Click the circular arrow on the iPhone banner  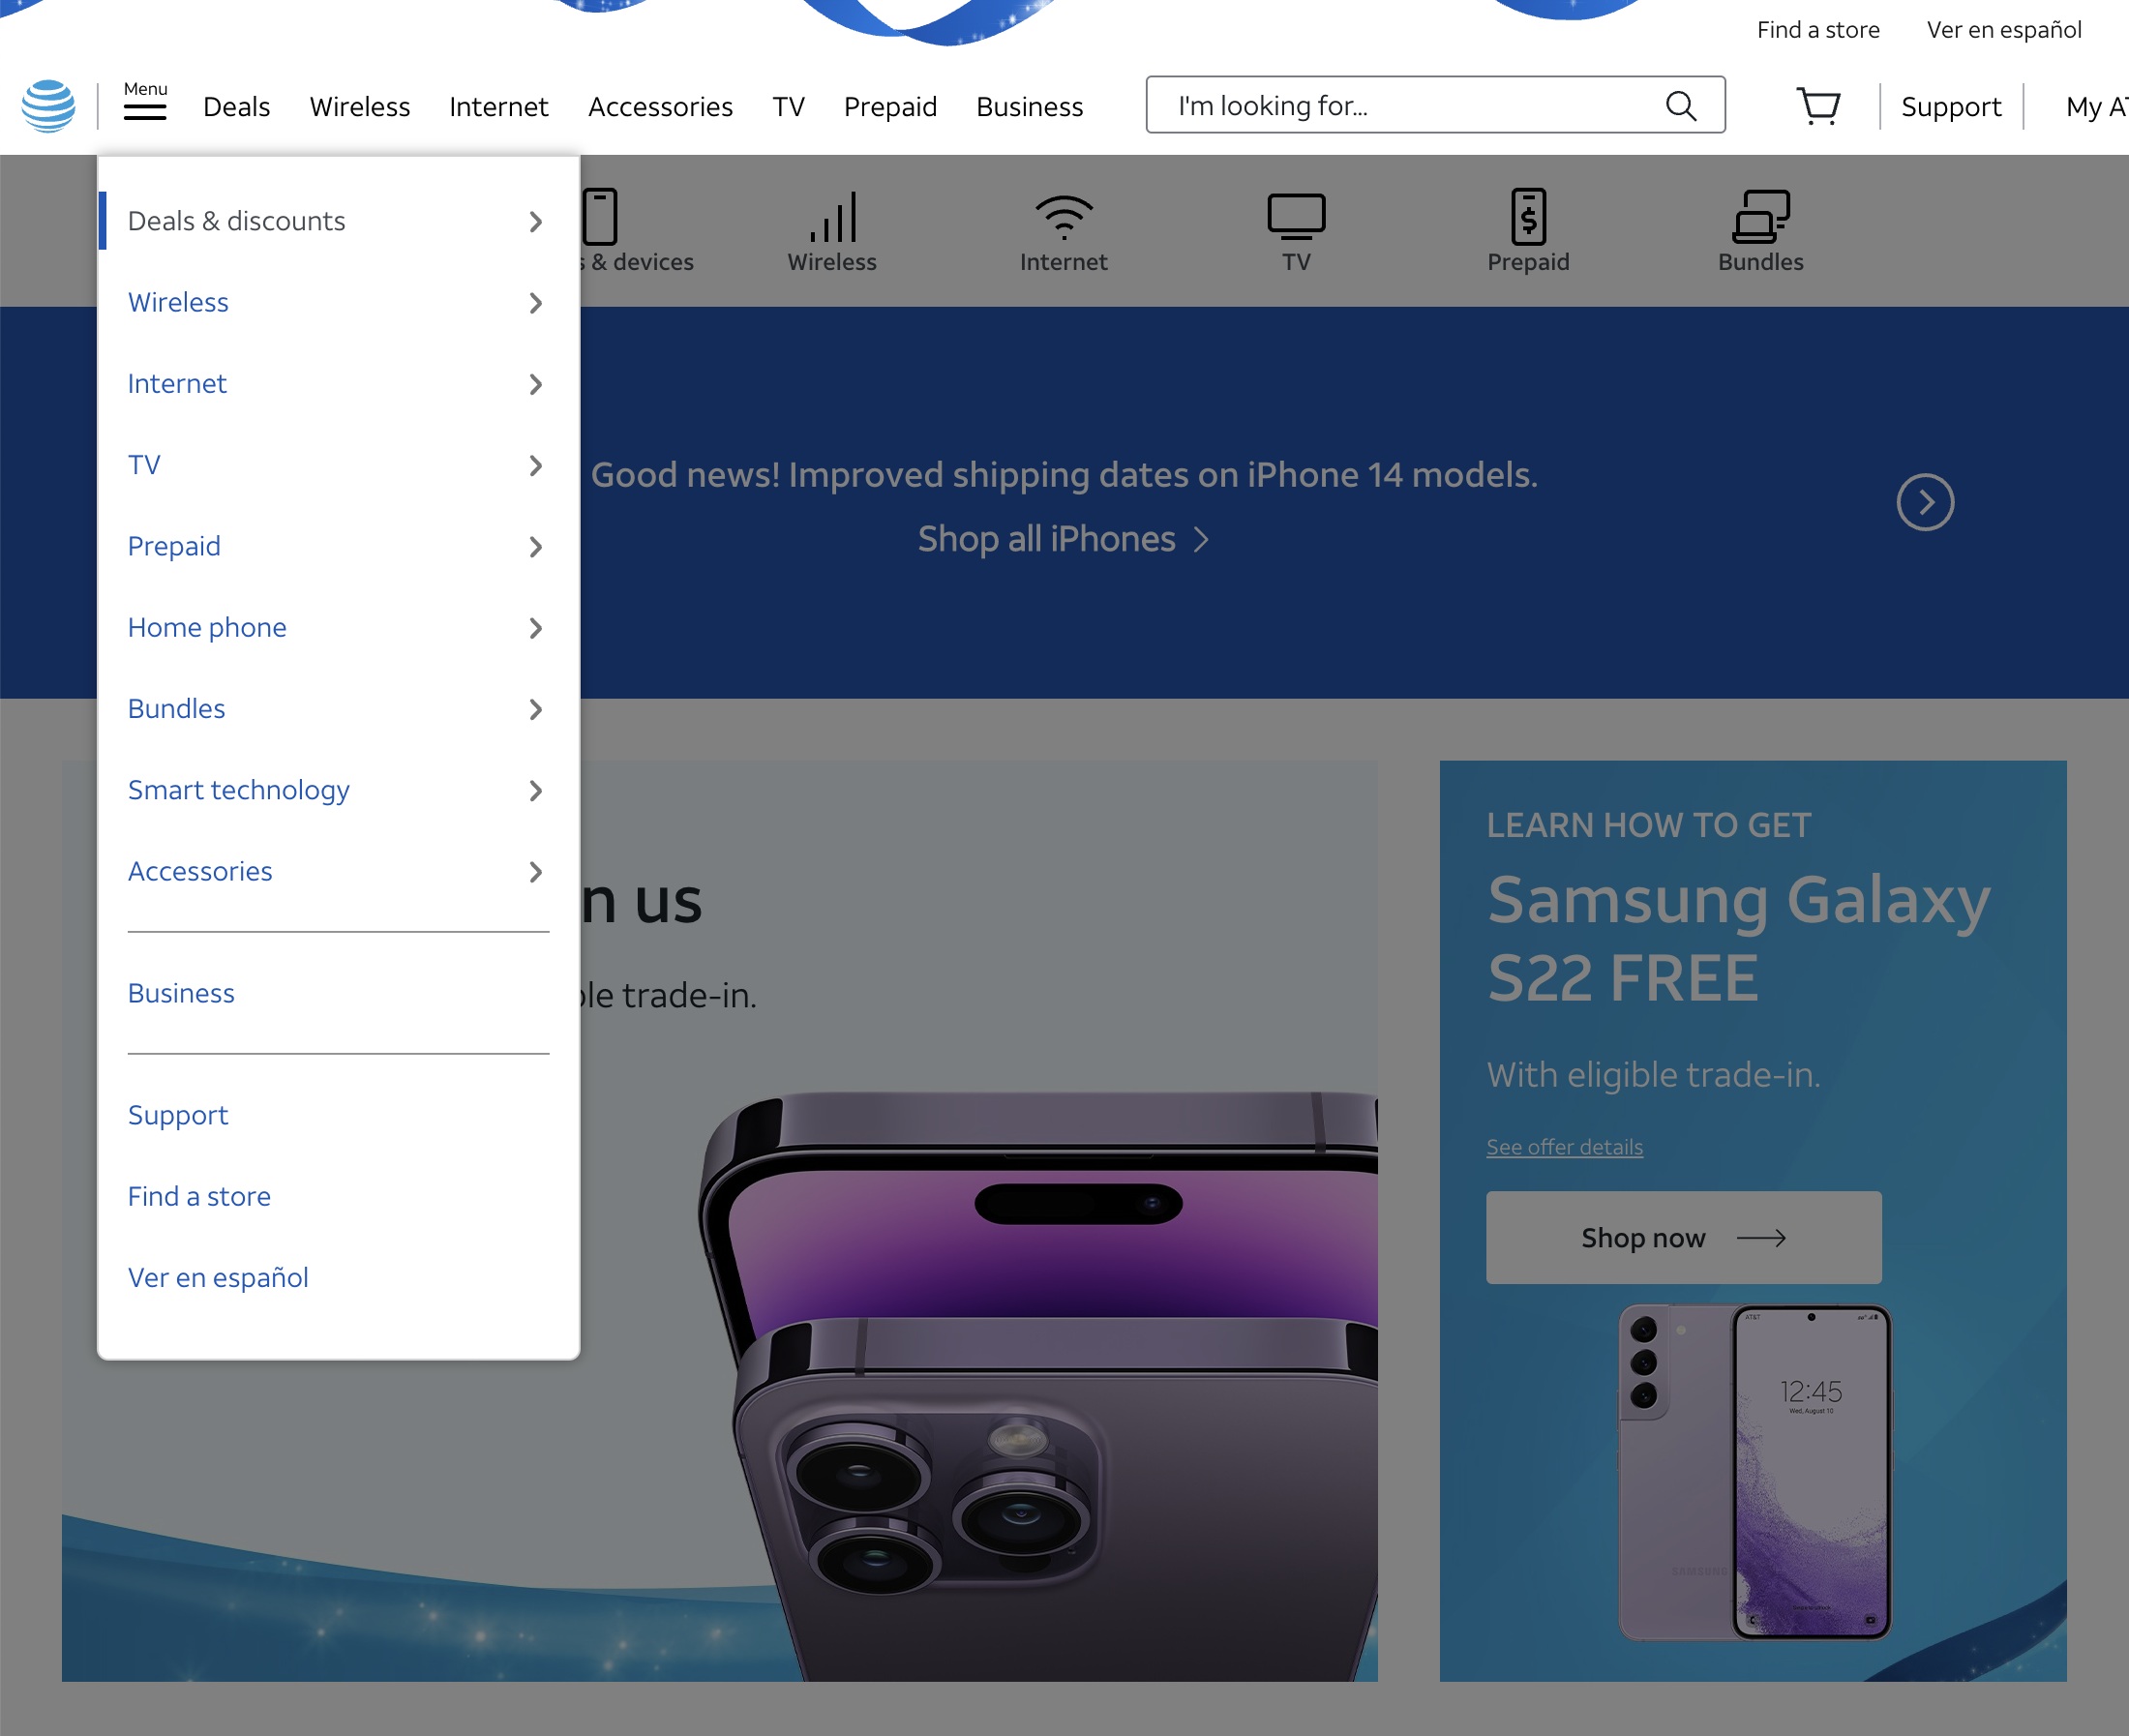[x=1924, y=502]
